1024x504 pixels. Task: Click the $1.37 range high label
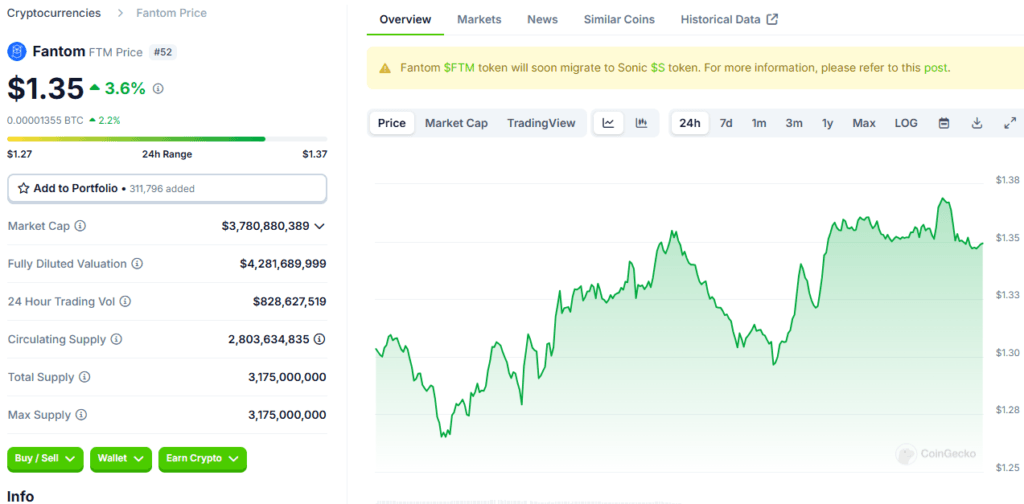pos(315,154)
